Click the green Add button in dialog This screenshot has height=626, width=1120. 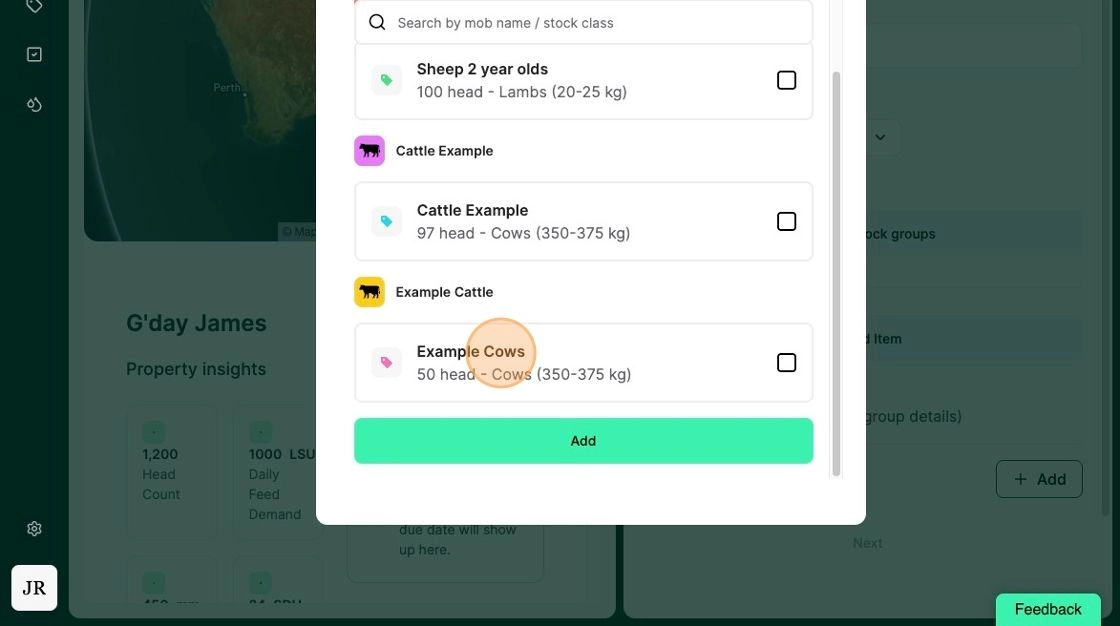pos(584,441)
